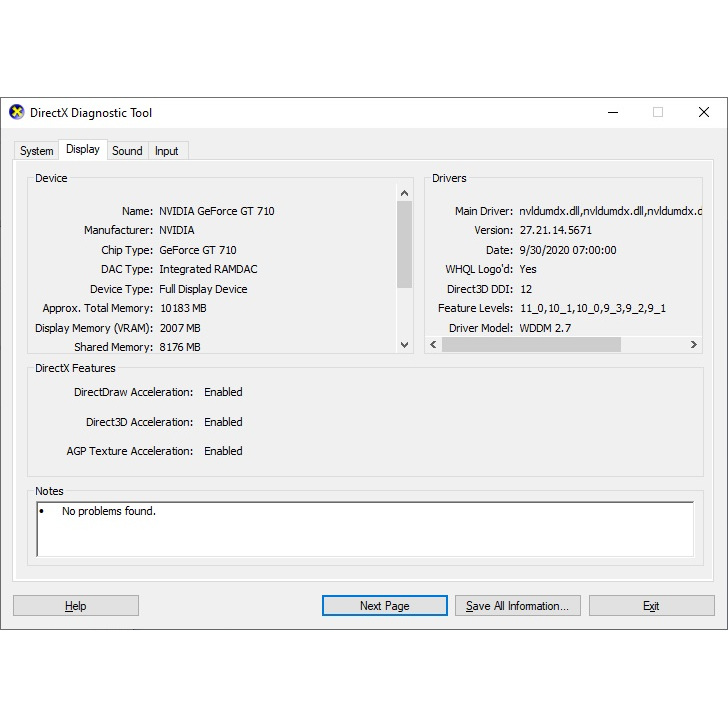728x728 pixels.
Task: Click Driver Model value 'WDDM 2.7'
Action: click(545, 328)
